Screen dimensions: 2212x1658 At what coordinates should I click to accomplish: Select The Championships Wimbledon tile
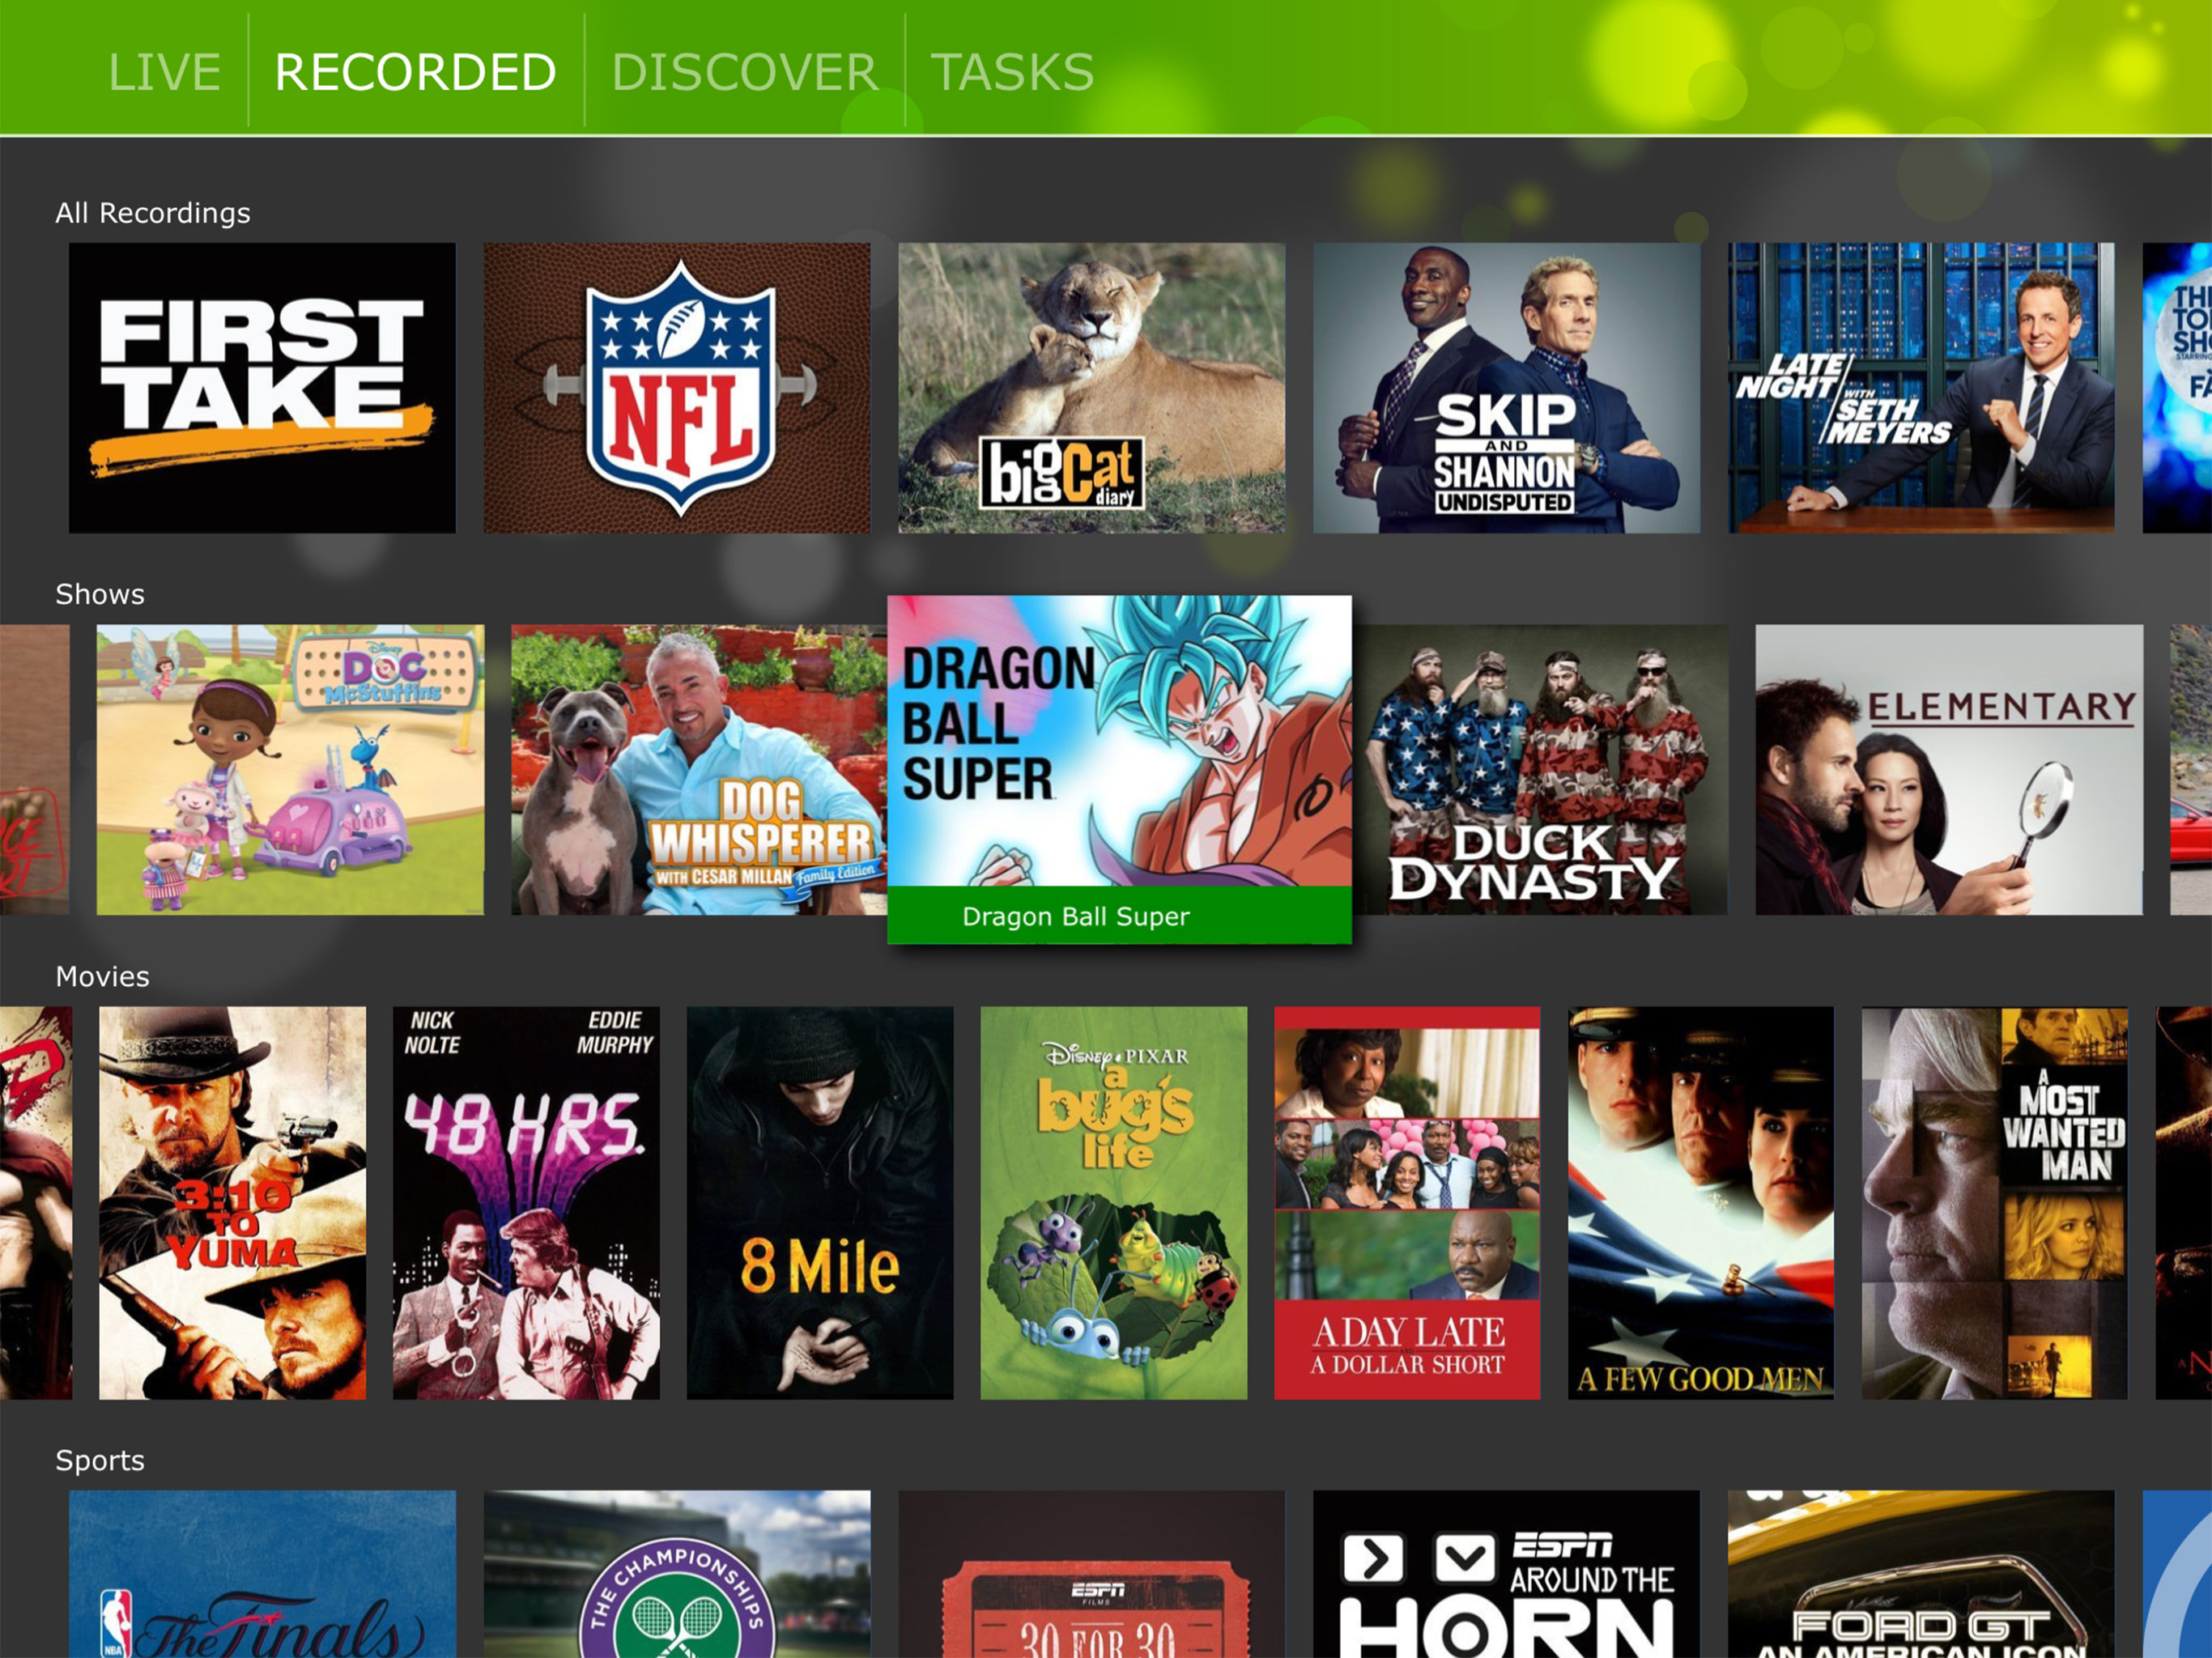pos(677,1574)
